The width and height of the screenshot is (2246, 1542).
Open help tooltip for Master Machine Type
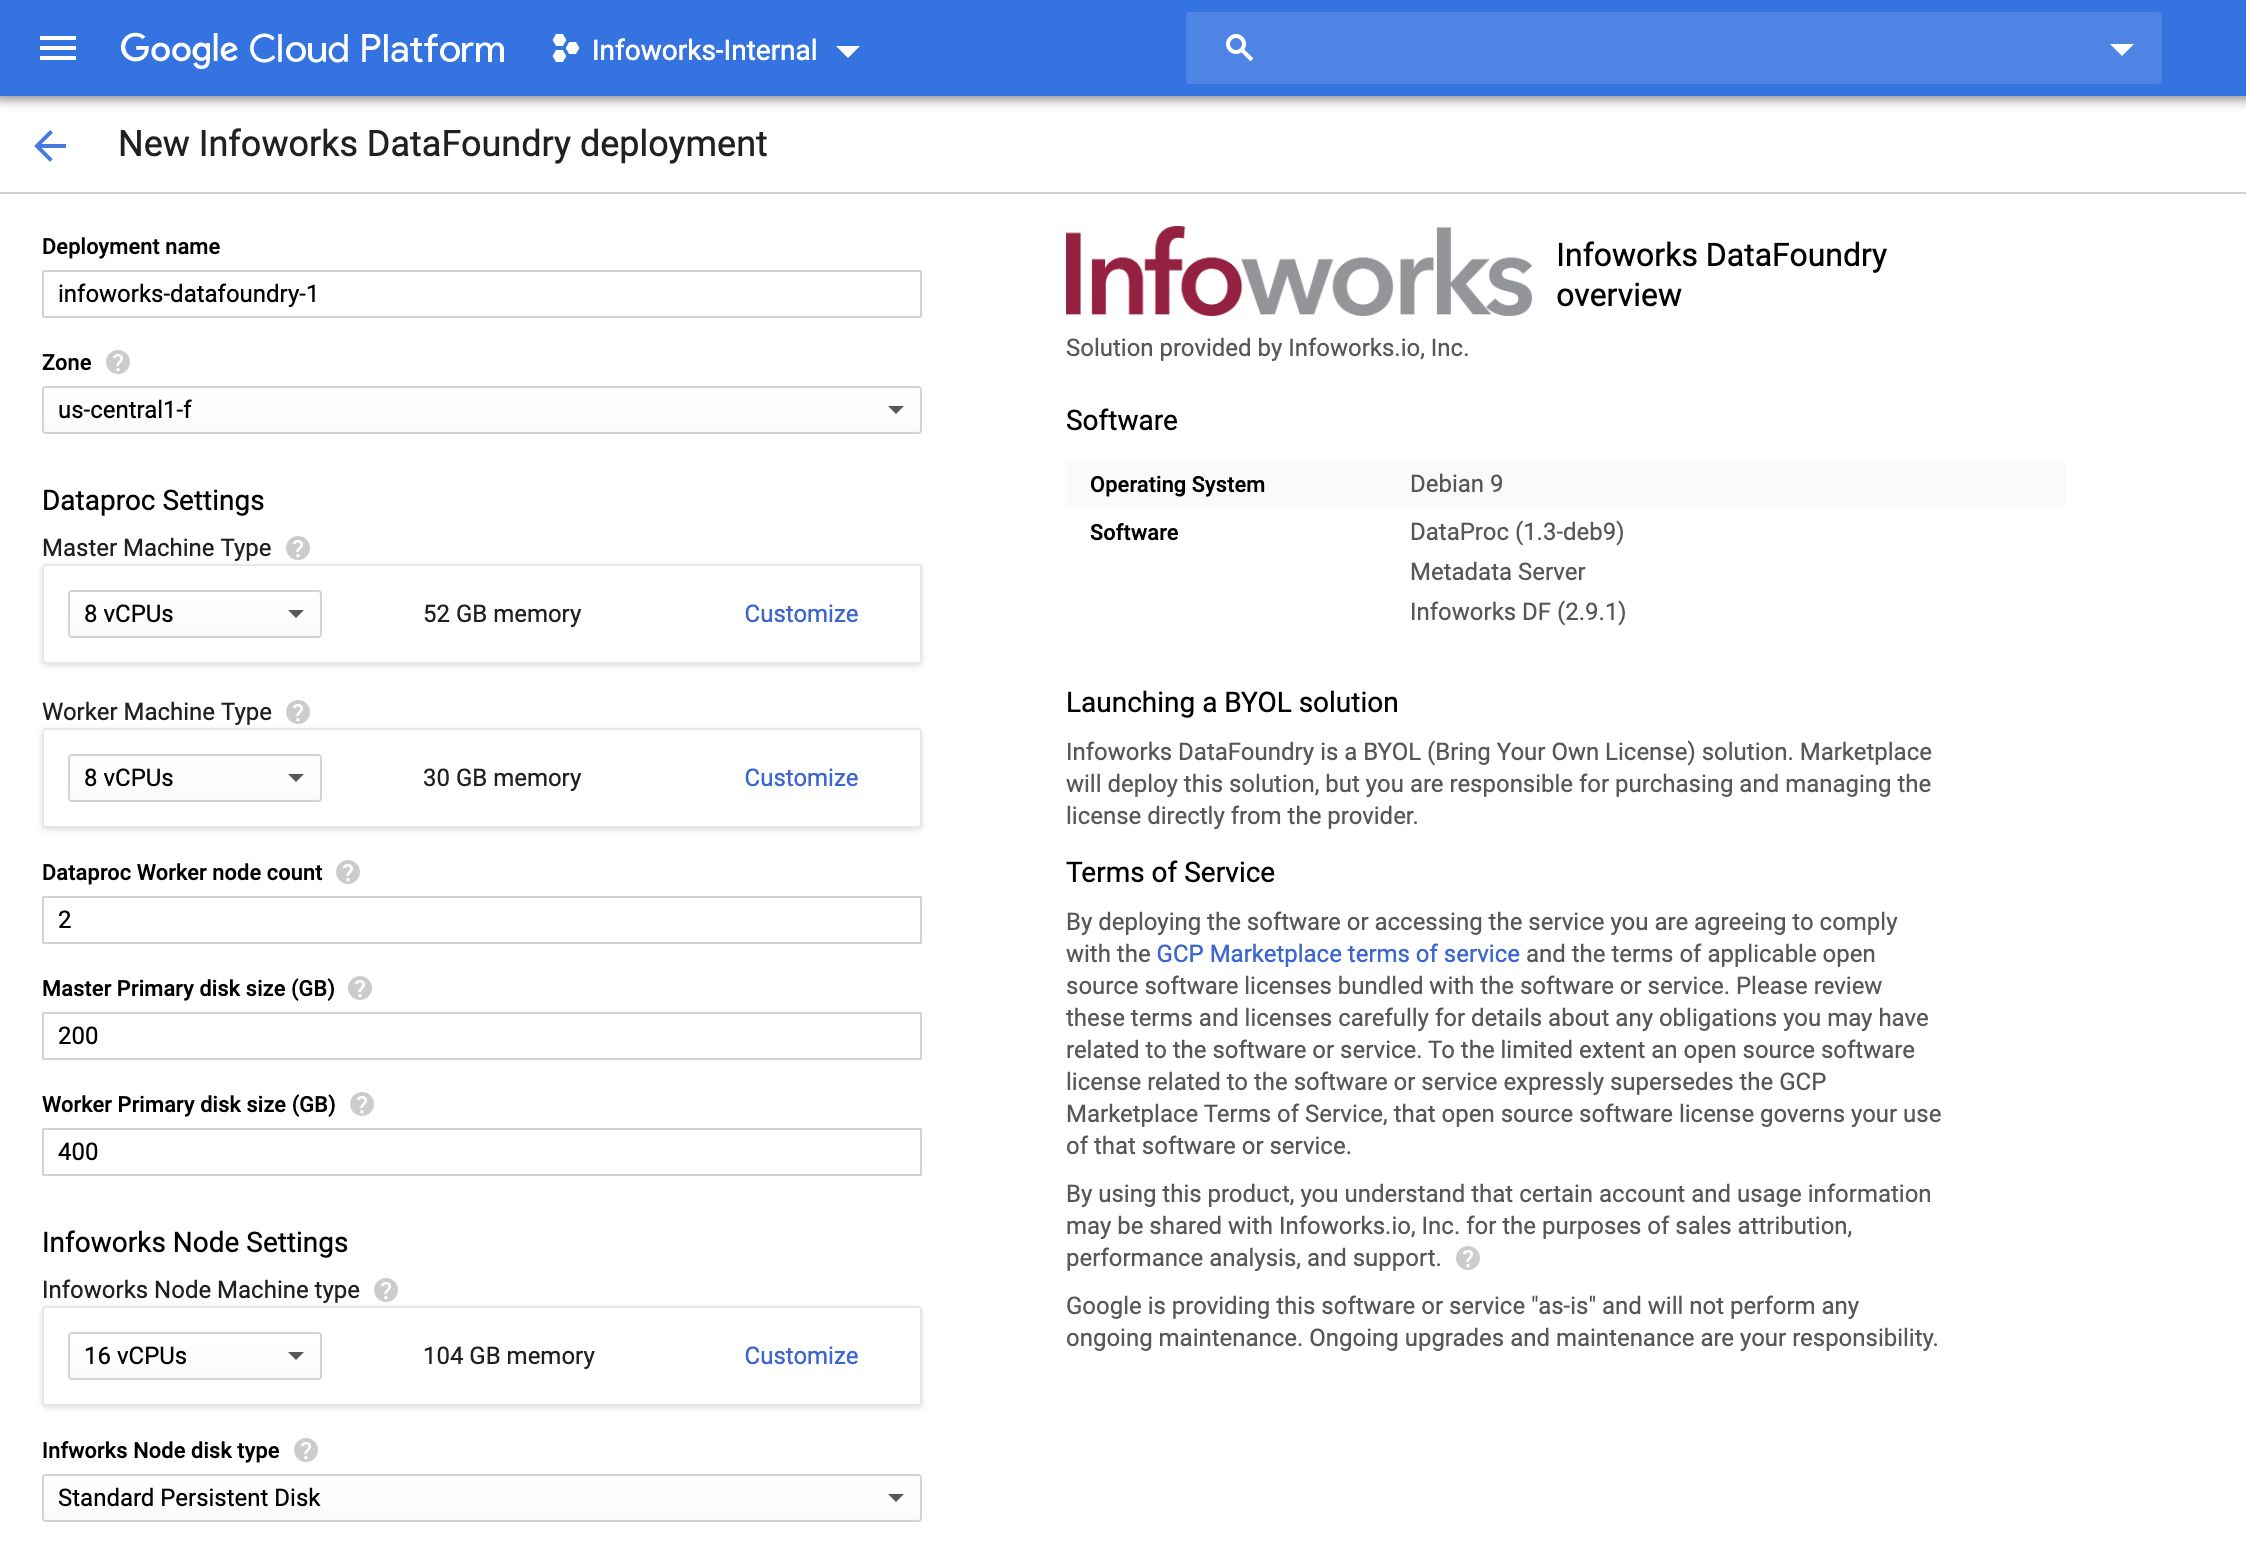298,548
